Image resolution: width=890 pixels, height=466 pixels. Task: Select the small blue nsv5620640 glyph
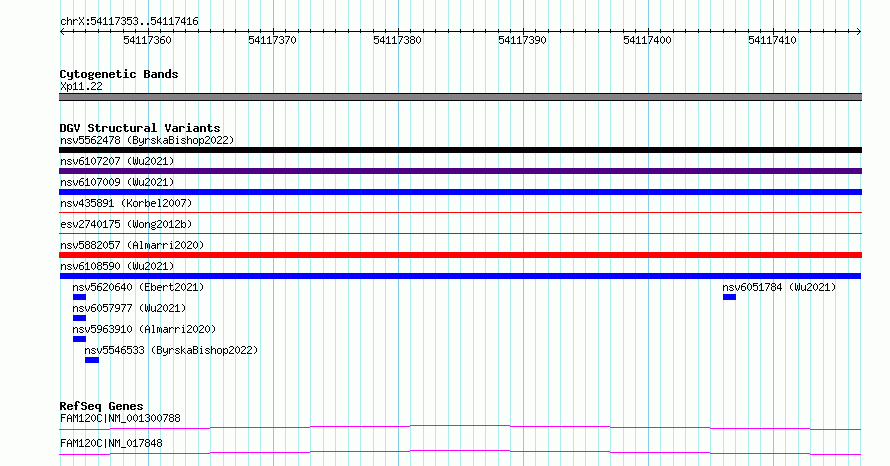[x=79, y=297]
